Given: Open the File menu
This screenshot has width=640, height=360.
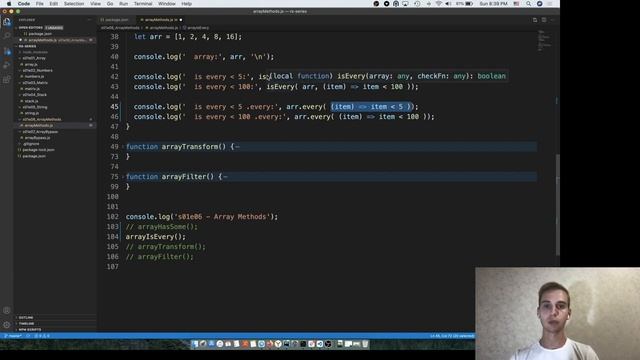Looking at the screenshot, I should point(40,4).
